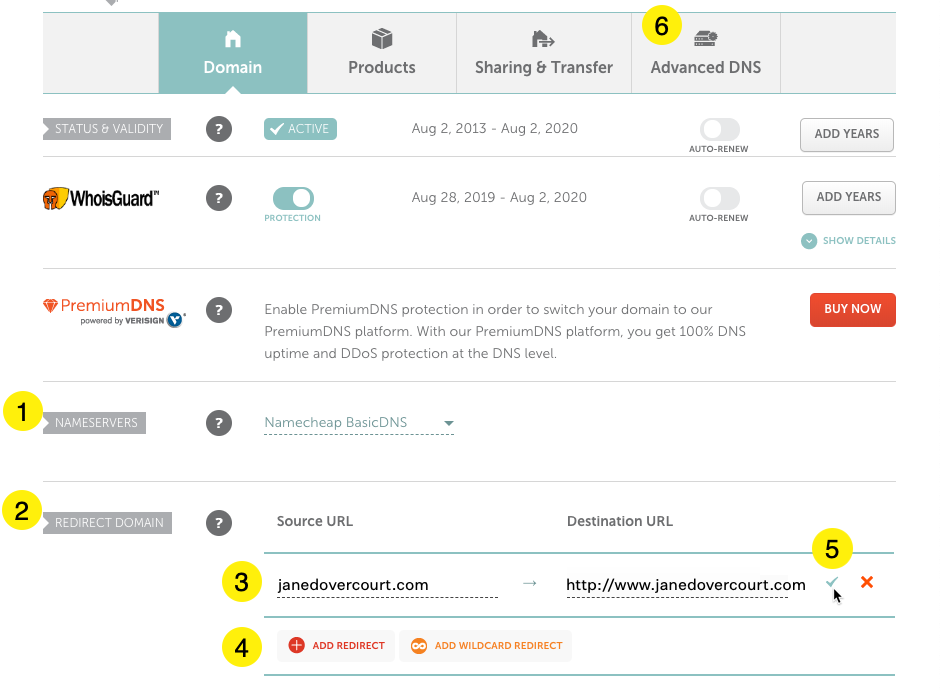This screenshot has height=690, width=940.
Task: Click the Redirect Domain section label
Action: coord(108,523)
